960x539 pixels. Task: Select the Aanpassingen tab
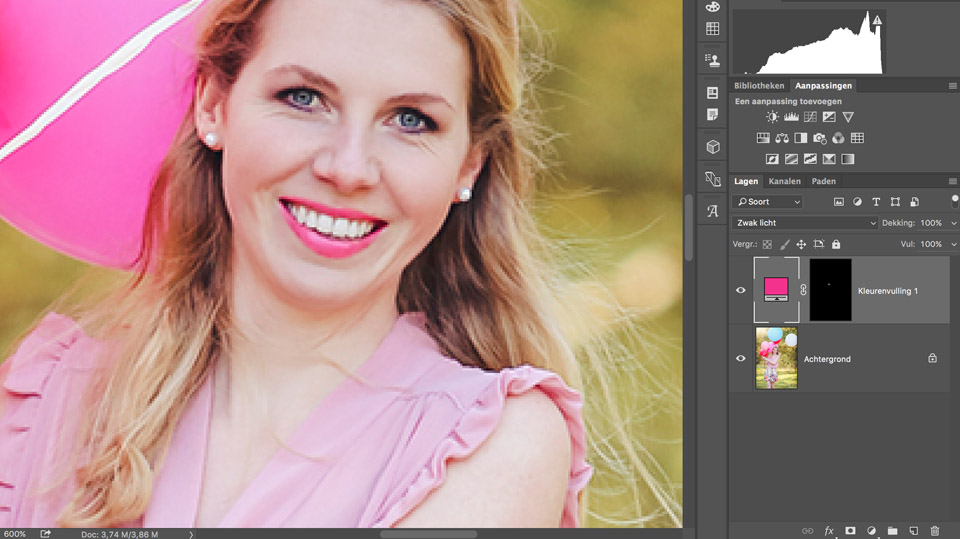[823, 86]
